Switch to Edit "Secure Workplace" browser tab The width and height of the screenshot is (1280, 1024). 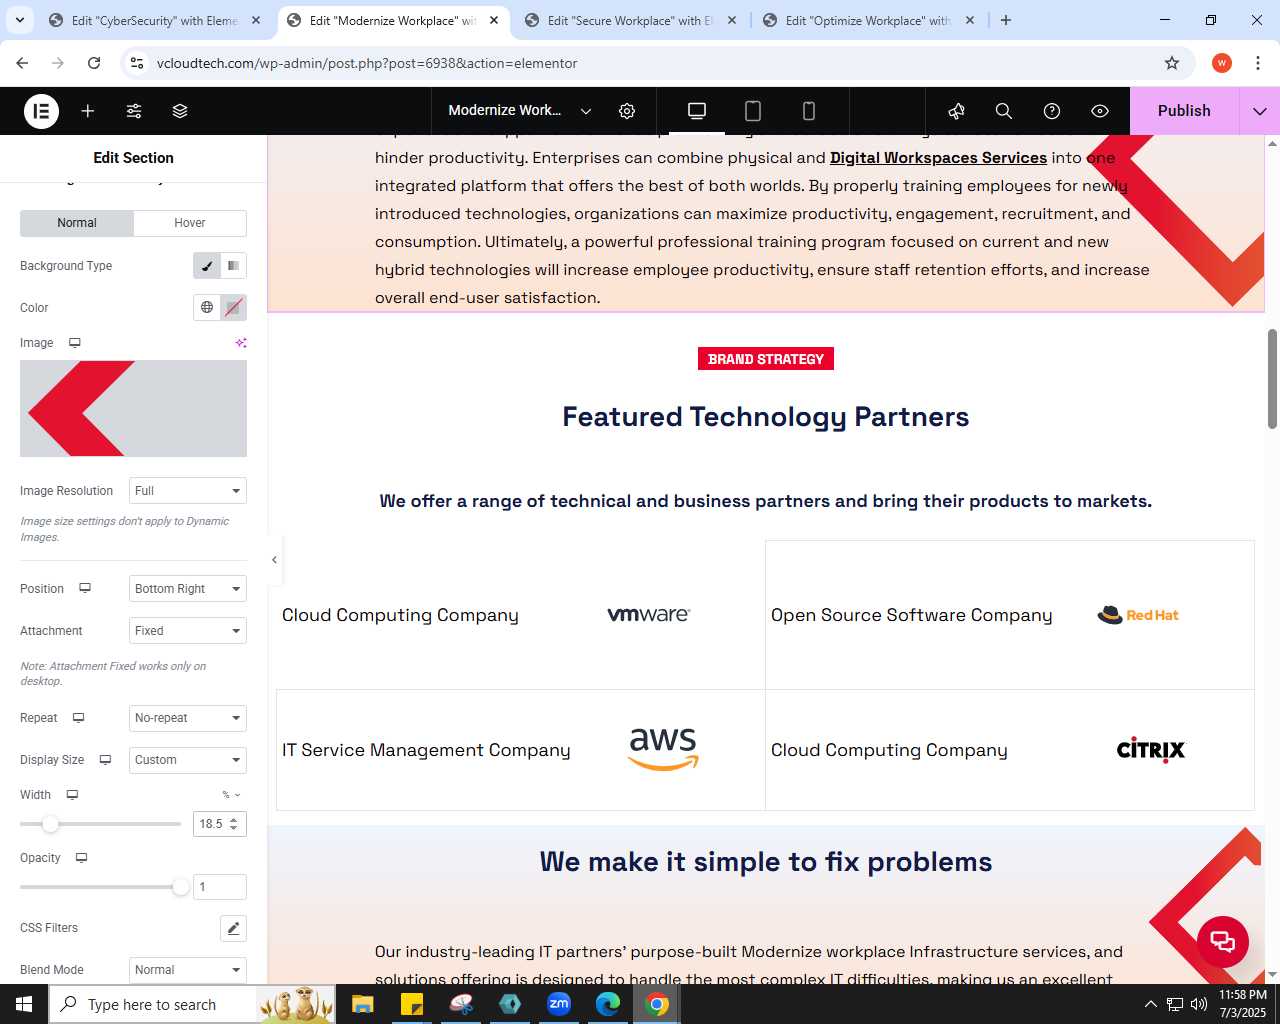tap(630, 20)
